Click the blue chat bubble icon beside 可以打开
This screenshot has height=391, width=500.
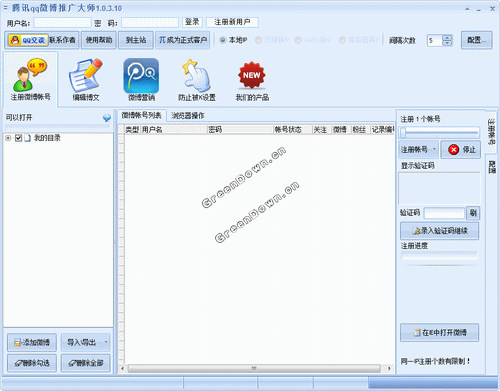click(x=107, y=118)
